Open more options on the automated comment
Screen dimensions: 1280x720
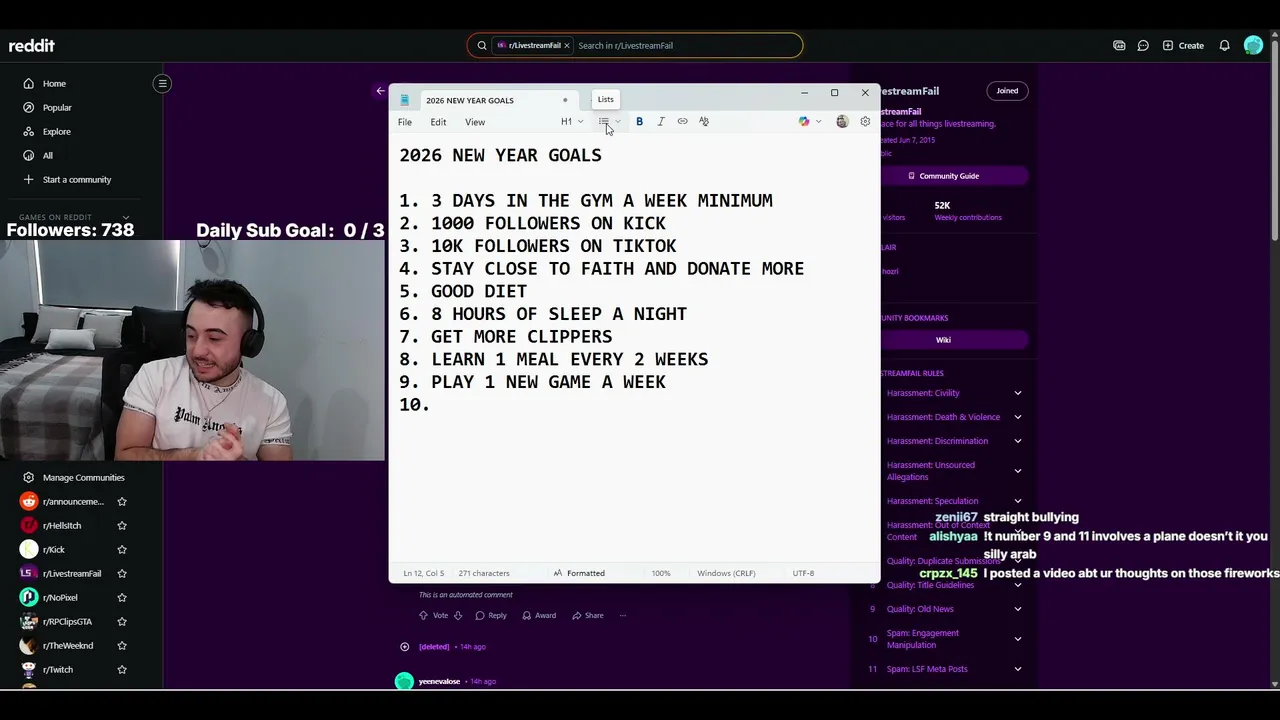coord(623,616)
